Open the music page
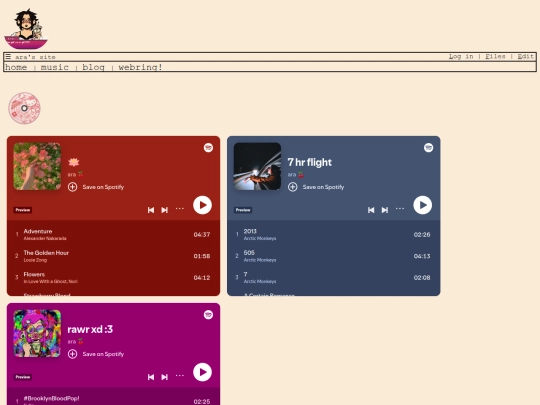 55,67
